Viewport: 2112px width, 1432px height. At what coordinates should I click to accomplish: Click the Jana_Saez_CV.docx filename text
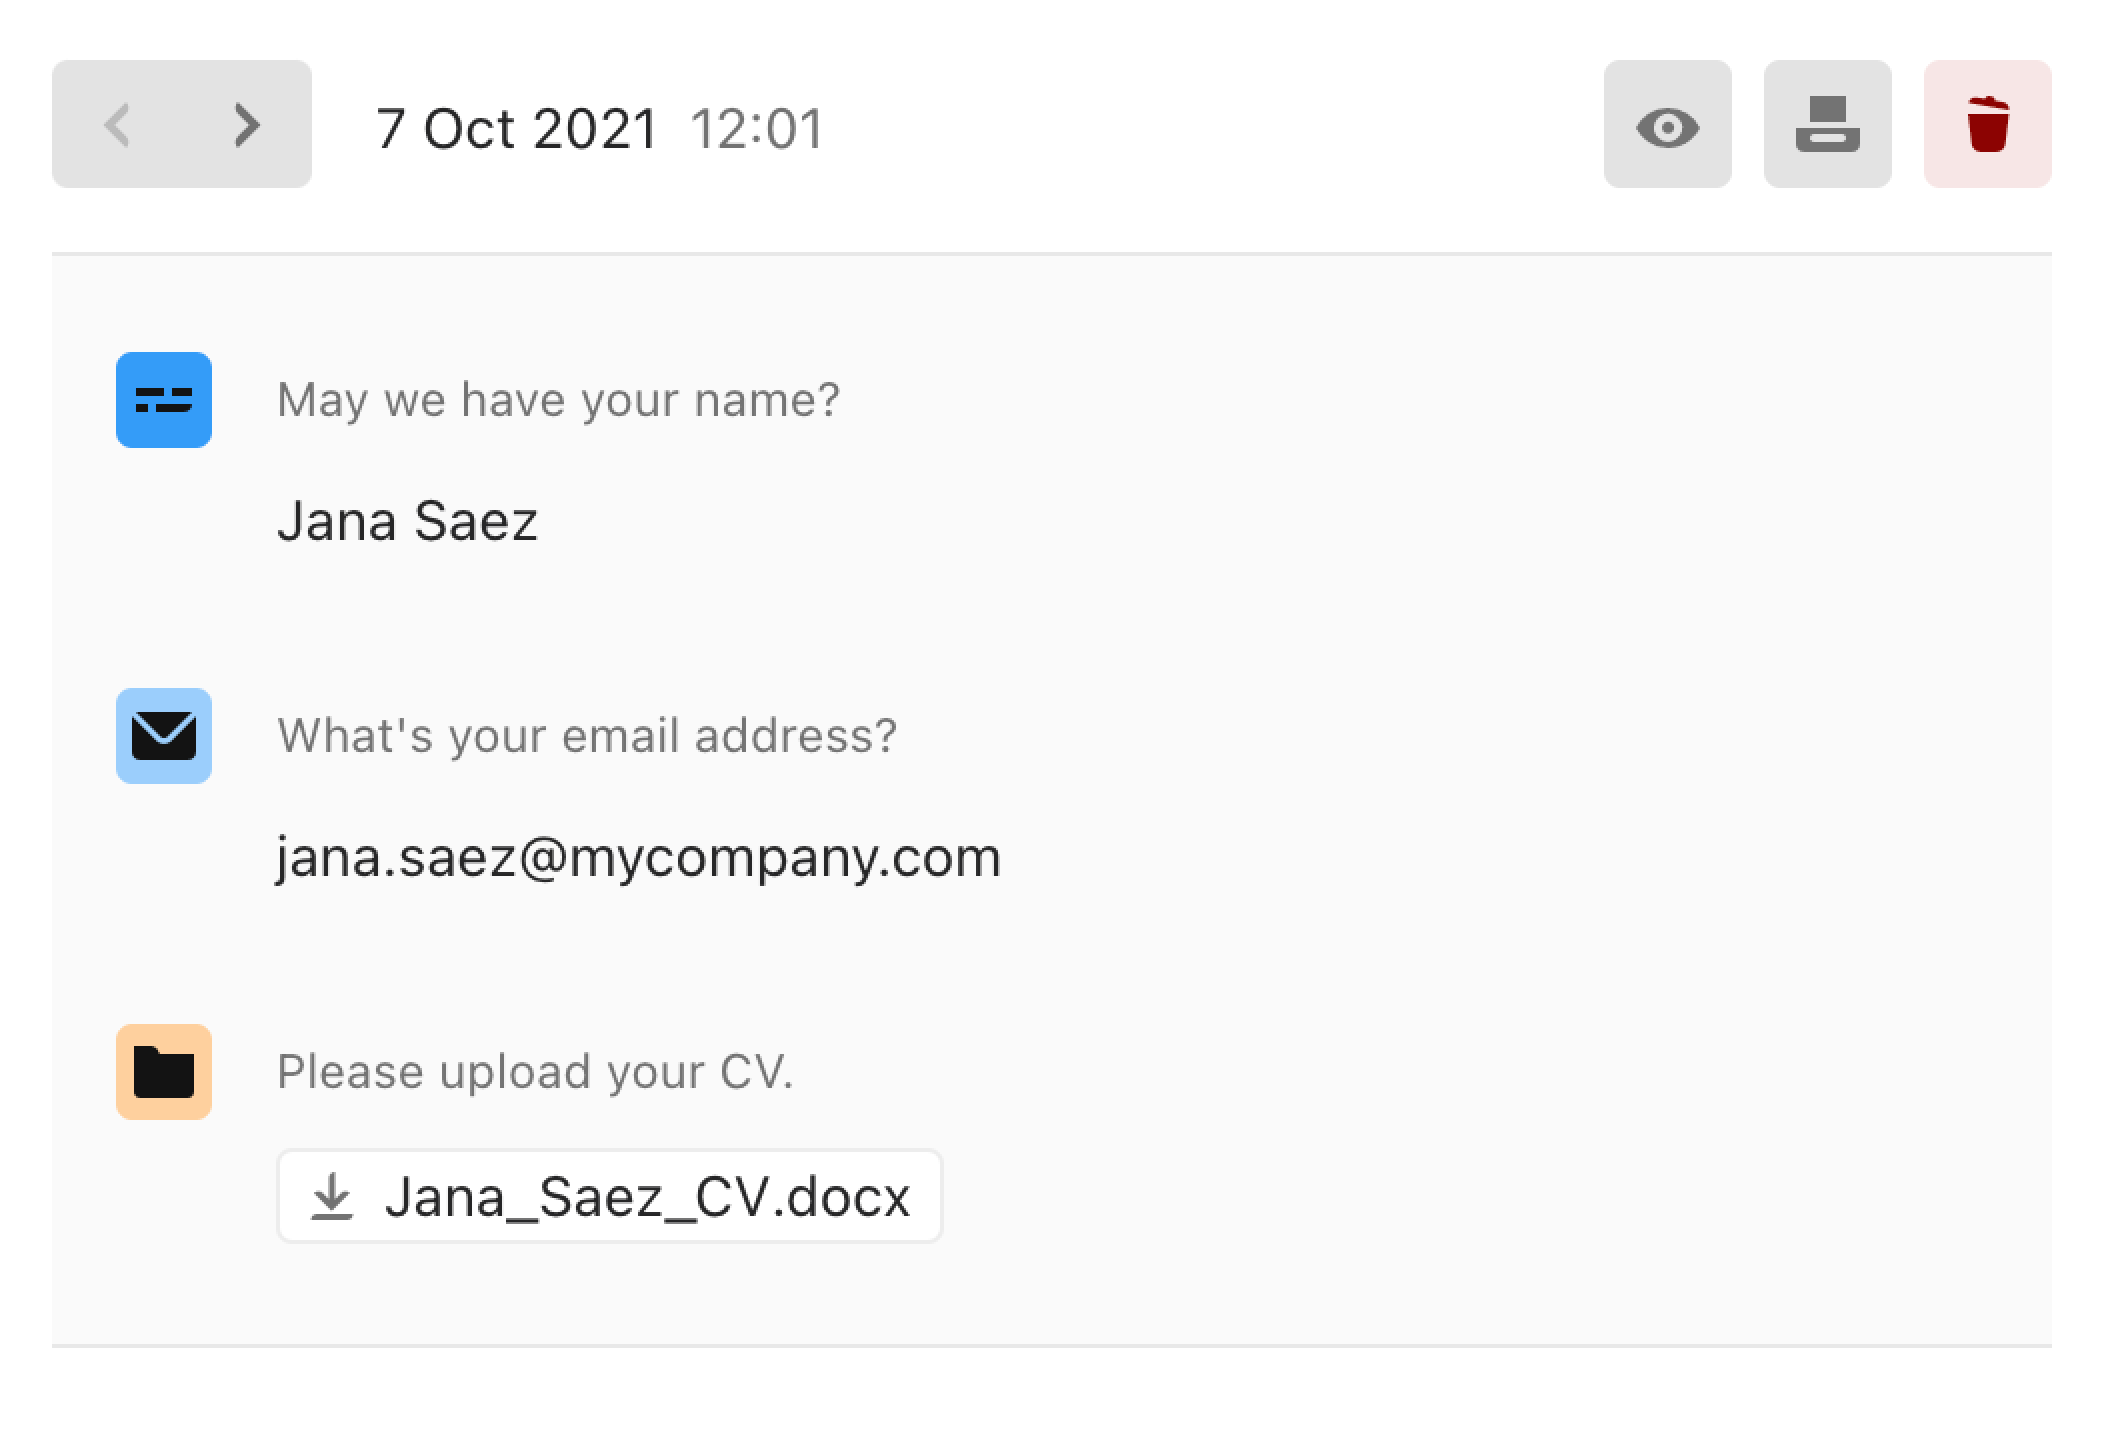pyautogui.click(x=648, y=1197)
